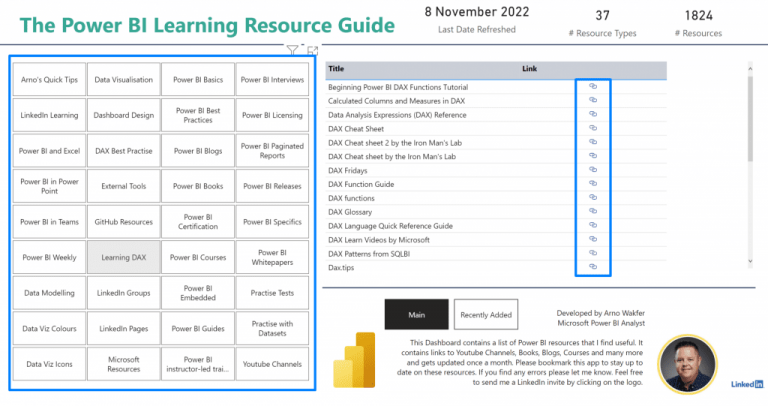Screen dimensions: 768x406
Task: Select the LinkedIn Groups tile
Action: click(123, 293)
